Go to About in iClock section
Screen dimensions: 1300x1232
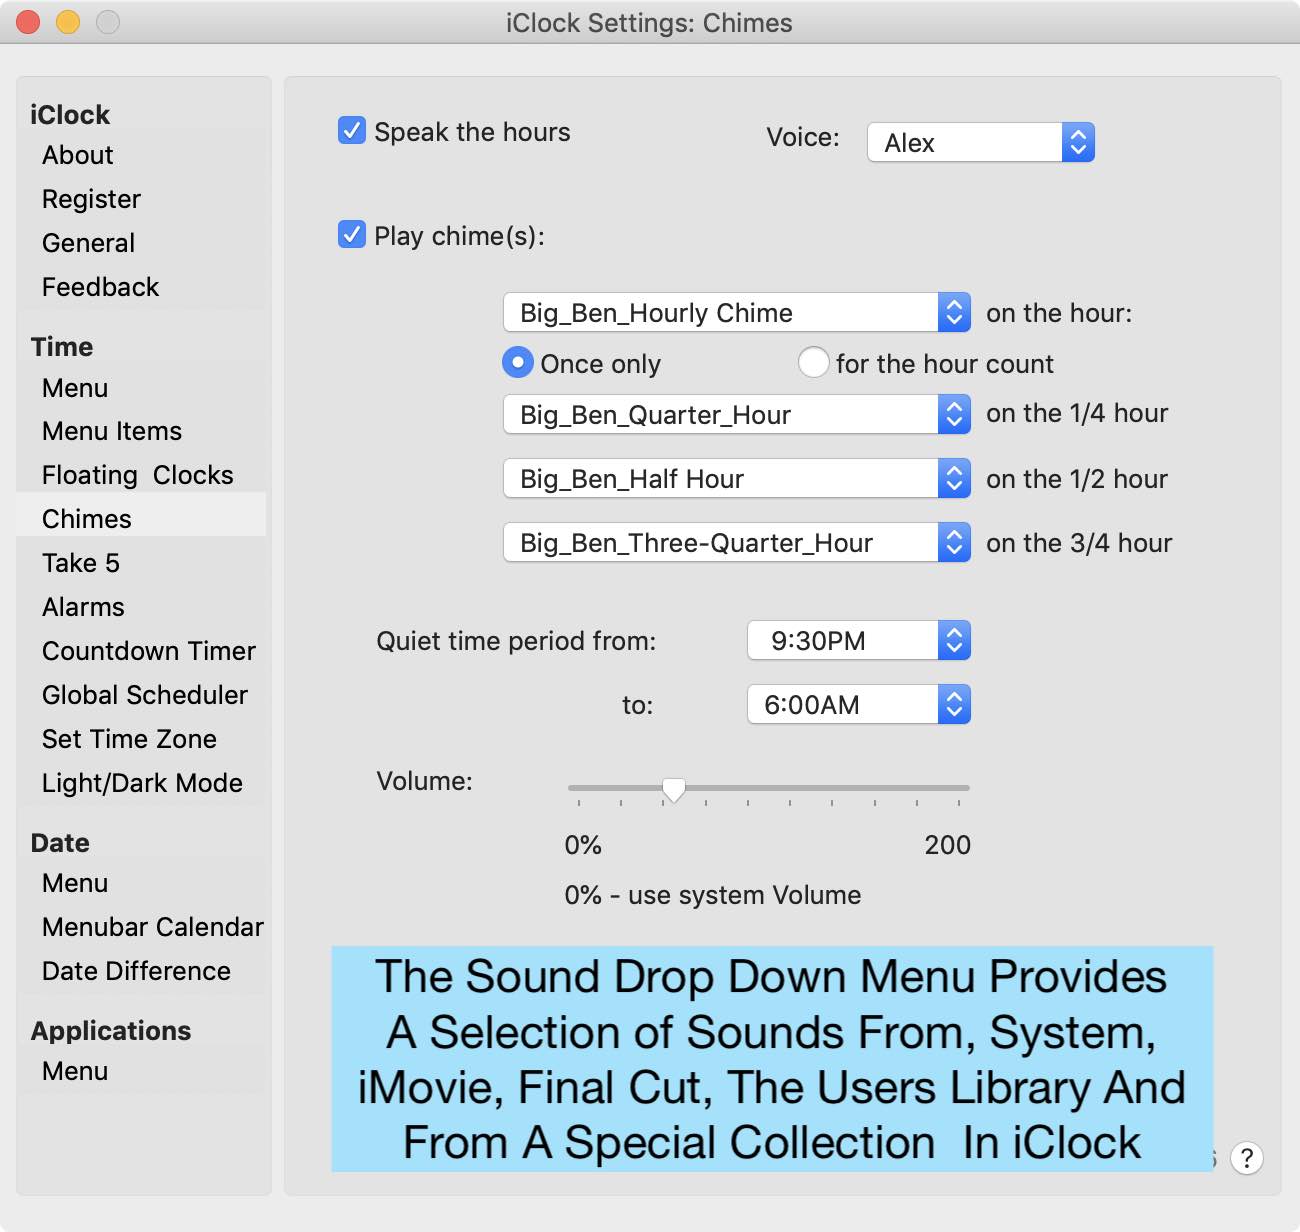[x=78, y=155]
